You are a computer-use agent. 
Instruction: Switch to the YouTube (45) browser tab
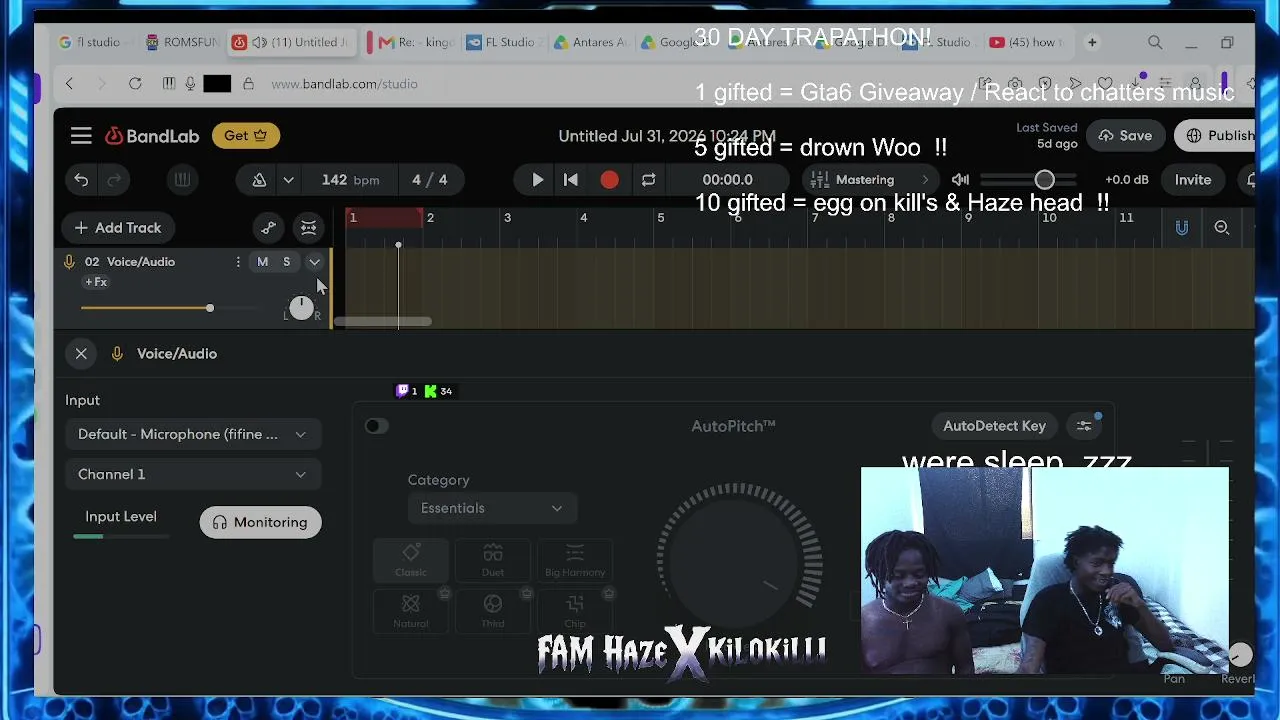pos(1025,42)
